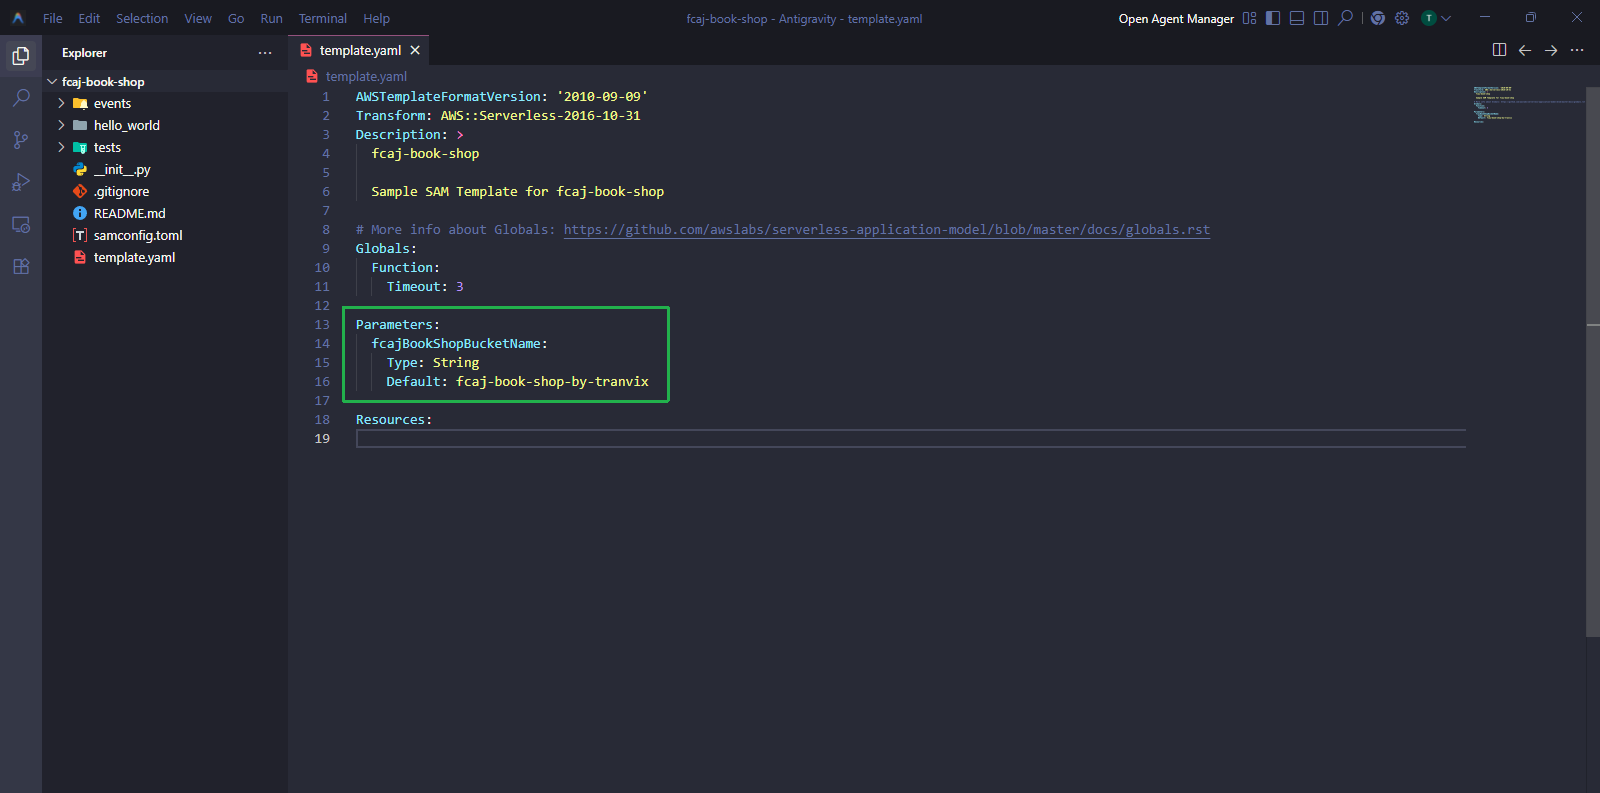Open the Search view in activity bar
The width and height of the screenshot is (1600, 793).
click(21, 98)
